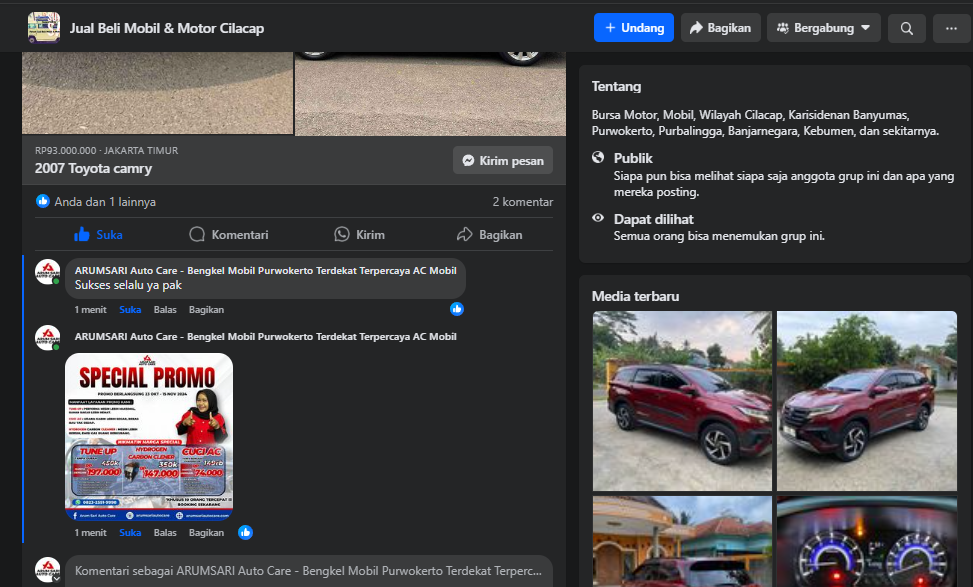Screen dimensions: 973x587
Task: Click the Komentari comment button
Action: [229, 235]
